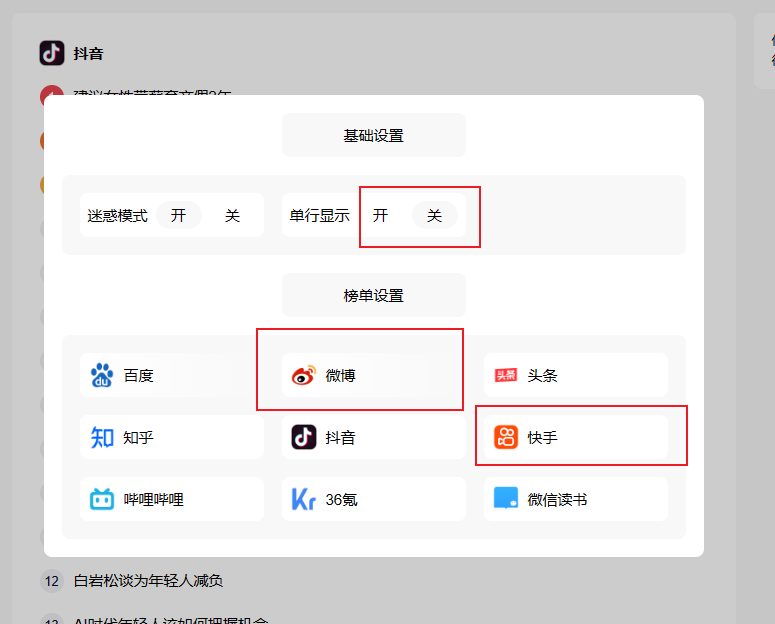Select the 基础设置 section header
The image size is (775, 624).
(x=373, y=135)
